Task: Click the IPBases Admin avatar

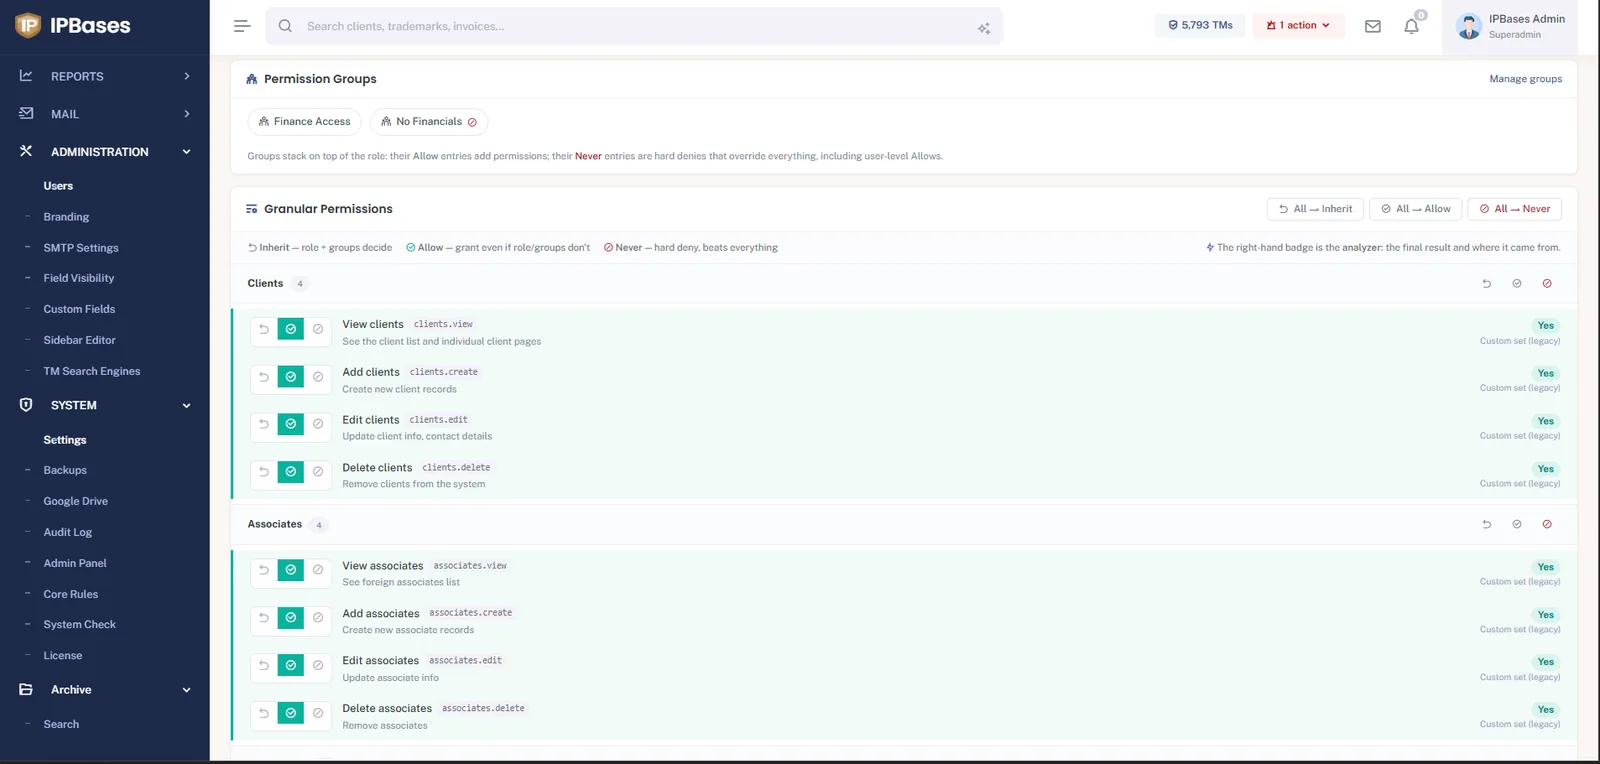Action: (1469, 26)
